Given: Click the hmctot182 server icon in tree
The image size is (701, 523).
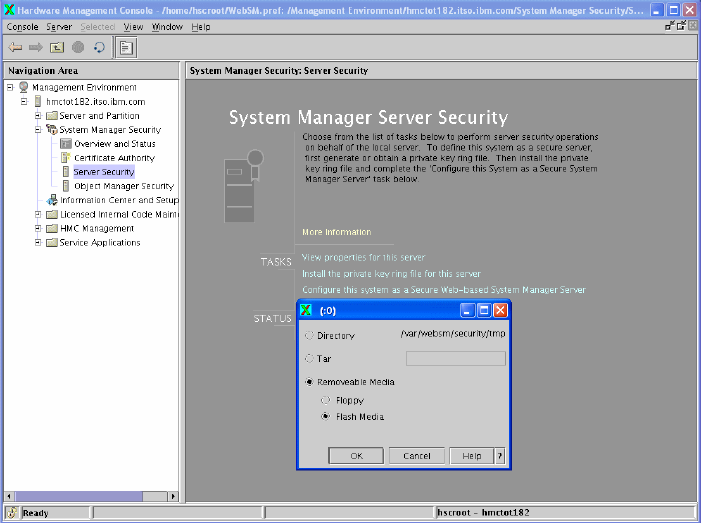Looking at the screenshot, I should pos(38,101).
